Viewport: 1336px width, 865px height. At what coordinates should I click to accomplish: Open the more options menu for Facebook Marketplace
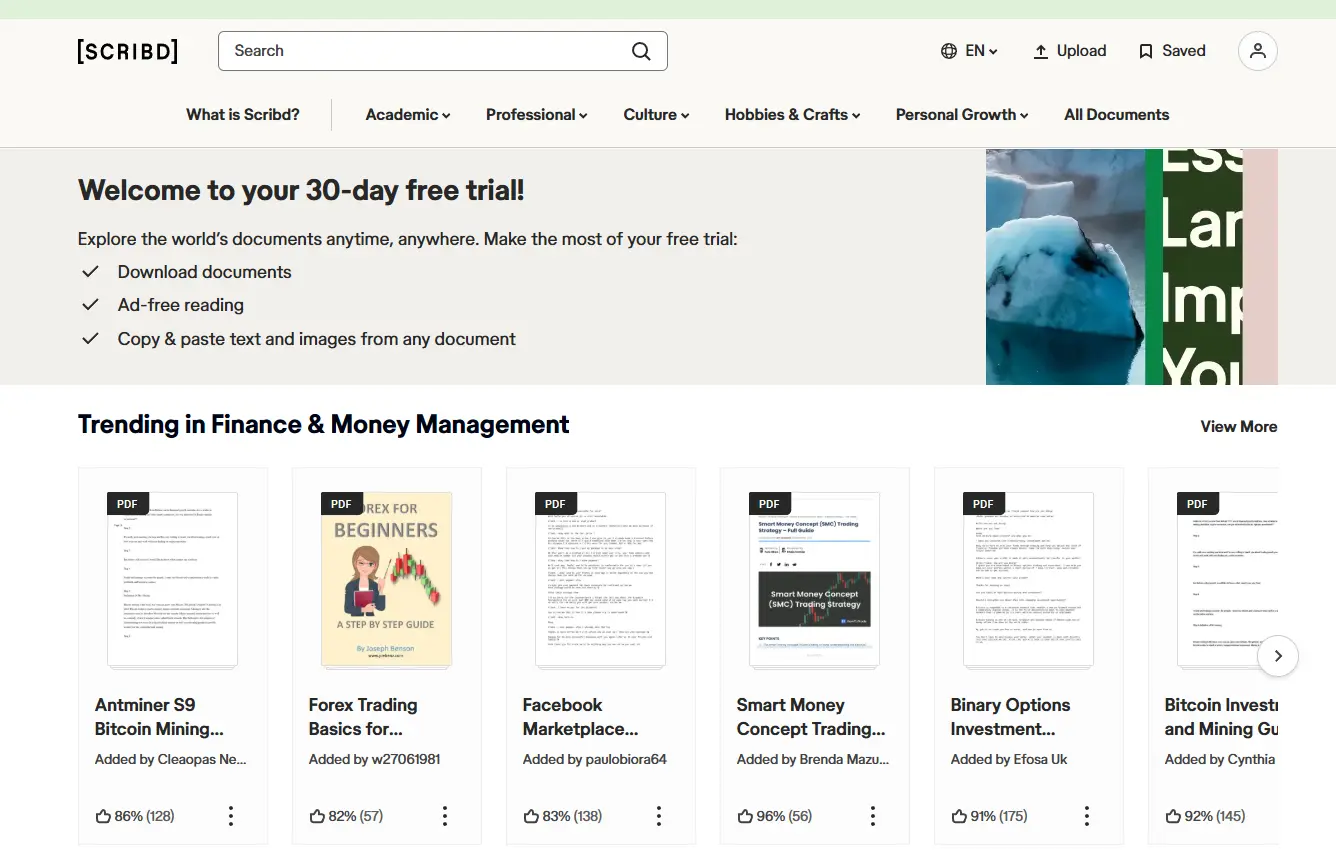click(659, 816)
